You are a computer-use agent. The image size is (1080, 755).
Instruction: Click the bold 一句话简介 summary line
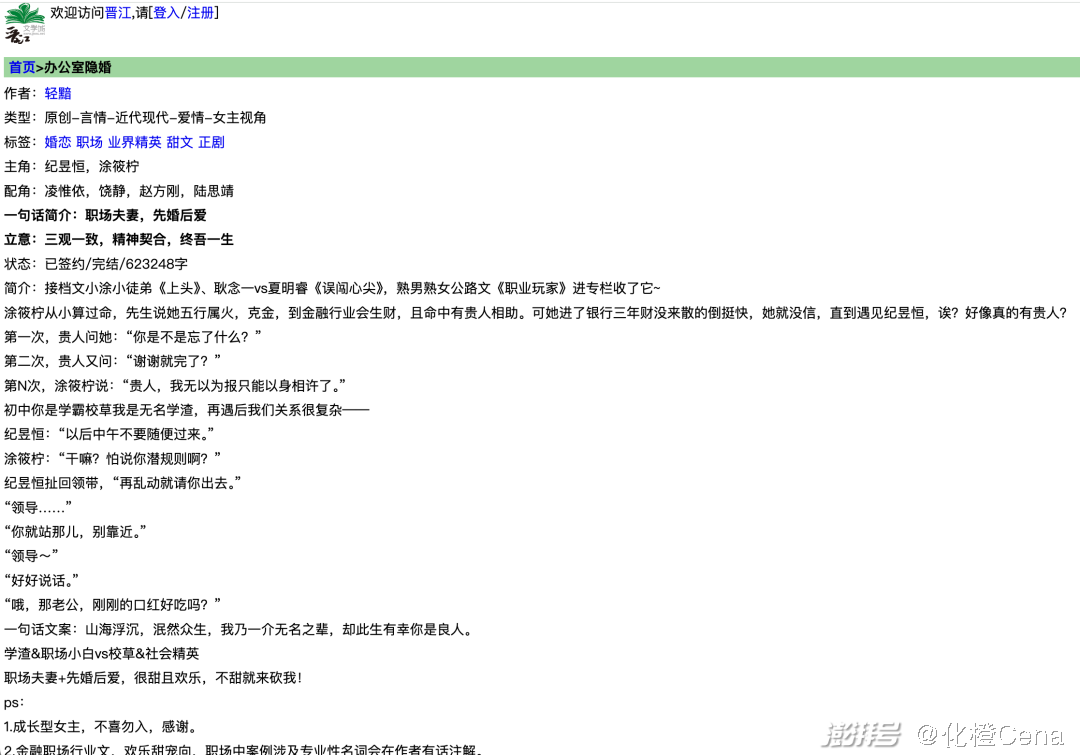click(x=105, y=215)
